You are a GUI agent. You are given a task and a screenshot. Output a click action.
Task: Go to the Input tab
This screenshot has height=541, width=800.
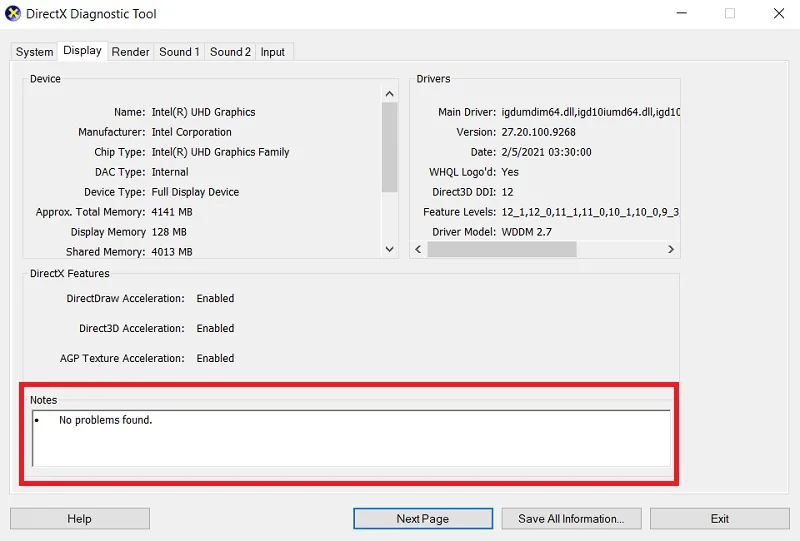point(273,52)
